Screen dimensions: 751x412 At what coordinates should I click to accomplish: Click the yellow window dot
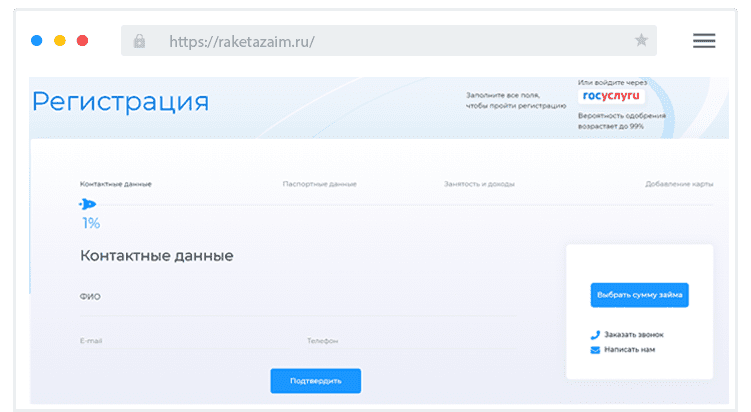click(x=60, y=41)
